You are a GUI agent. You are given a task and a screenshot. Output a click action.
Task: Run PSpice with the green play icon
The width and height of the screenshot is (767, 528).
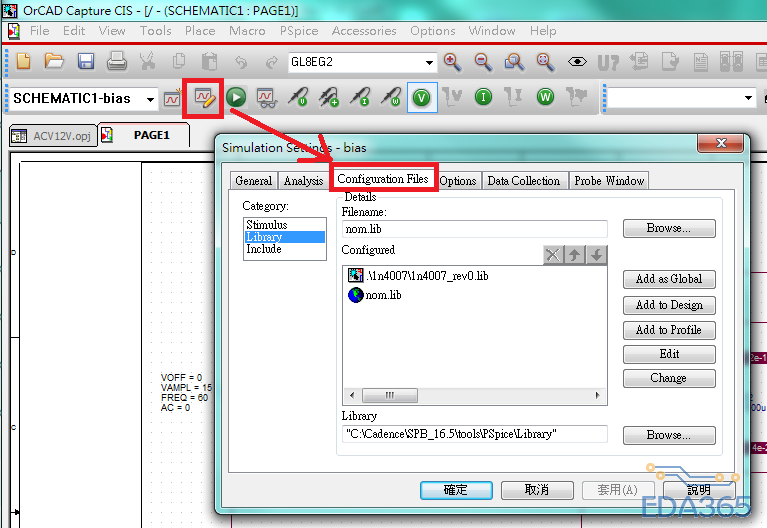[x=236, y=97]
